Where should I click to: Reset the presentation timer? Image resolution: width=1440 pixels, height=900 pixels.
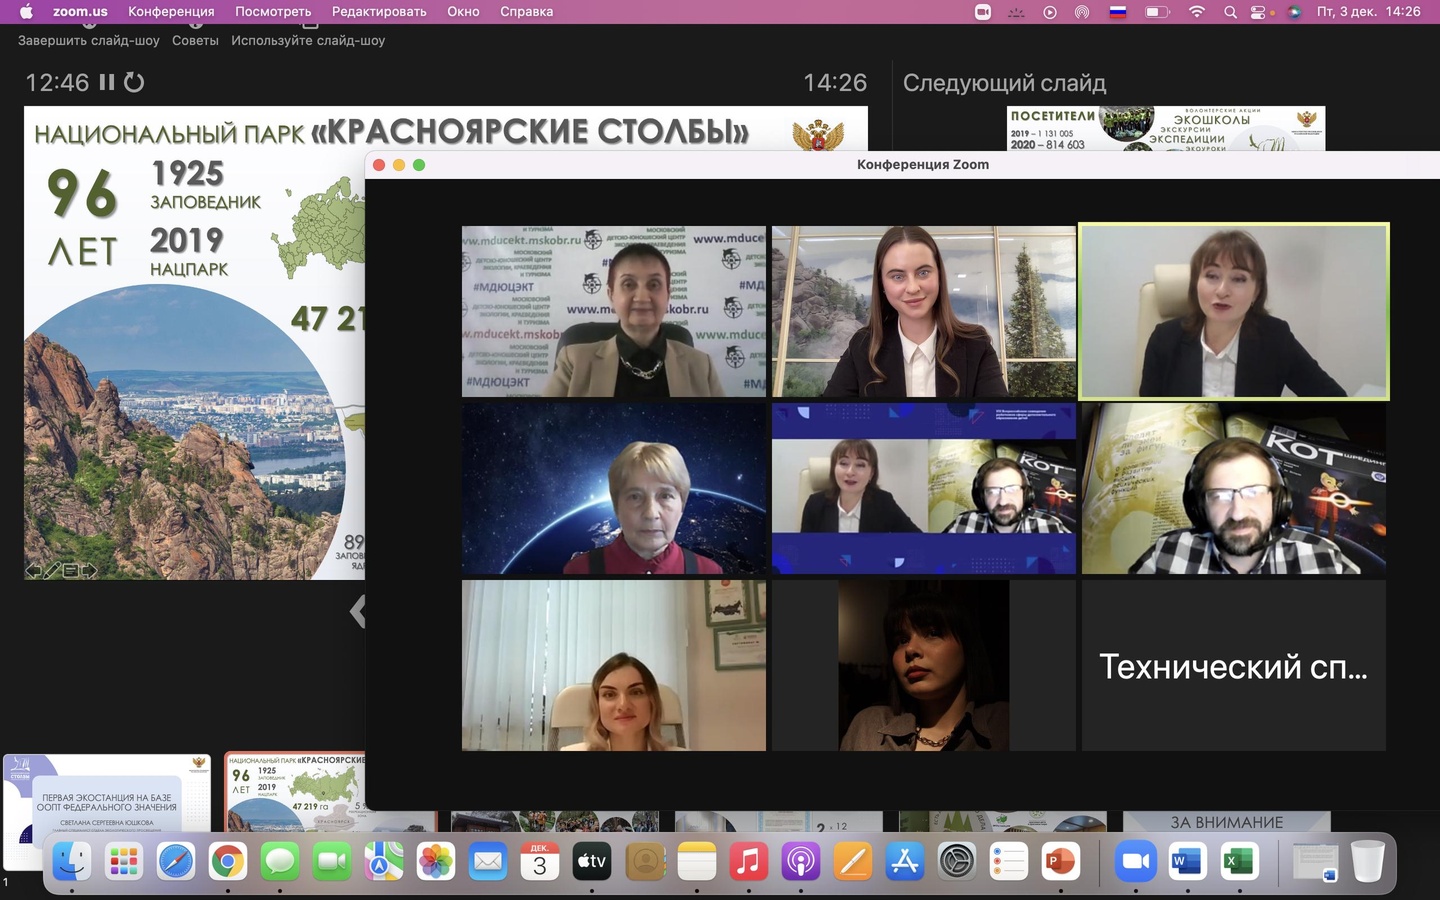tap(134, 82)
